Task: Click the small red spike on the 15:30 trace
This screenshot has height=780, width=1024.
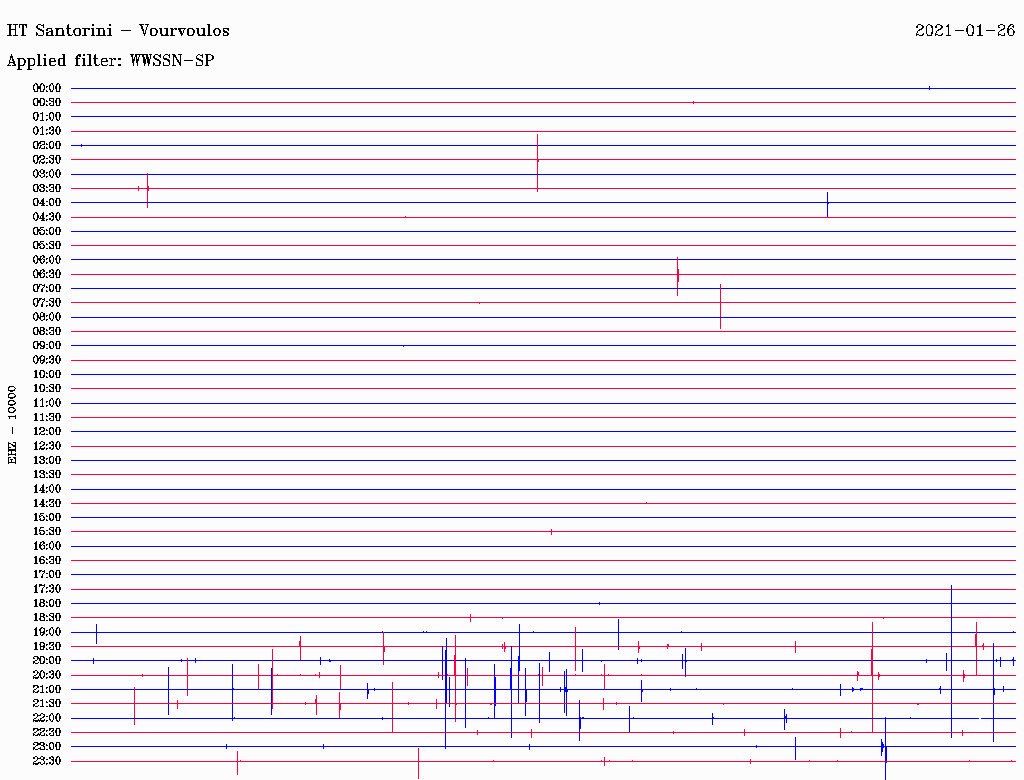Action: (551, 532)
